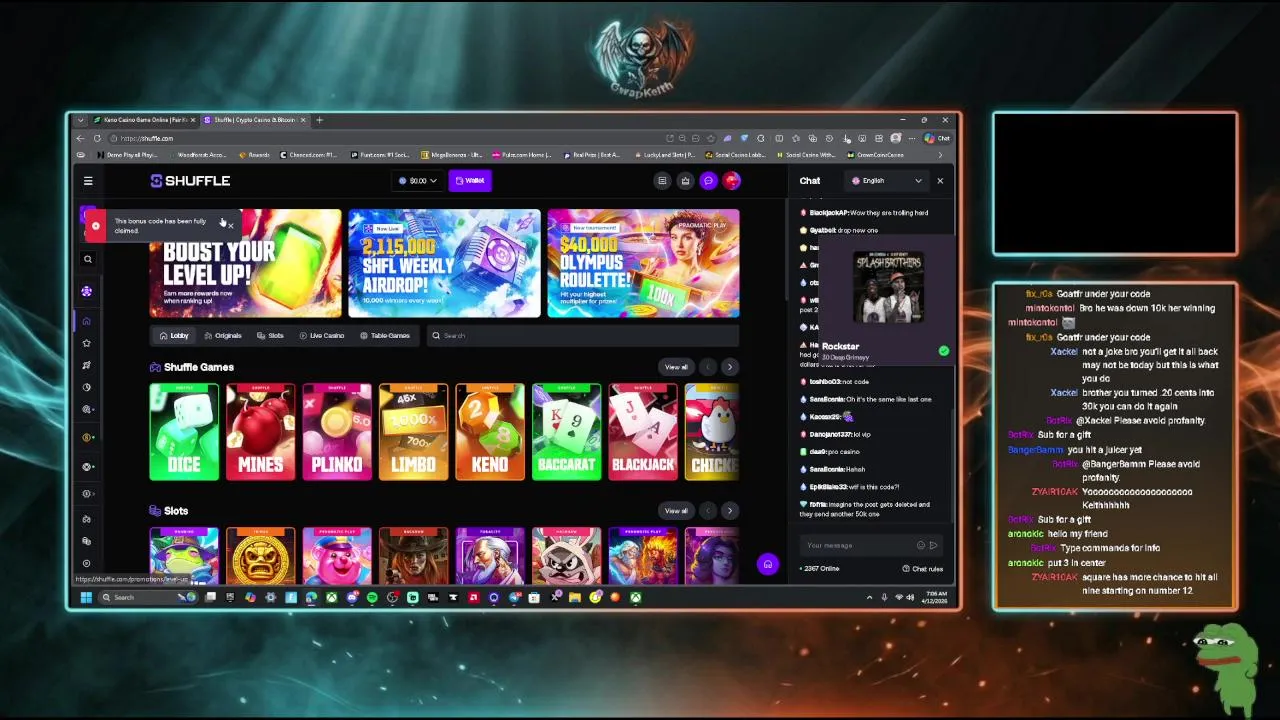Viewport: 1280px width, 720px height.
Task: Toggle the purple chat bubble icon
Action: pyautogui.click(x=708, y=181)
